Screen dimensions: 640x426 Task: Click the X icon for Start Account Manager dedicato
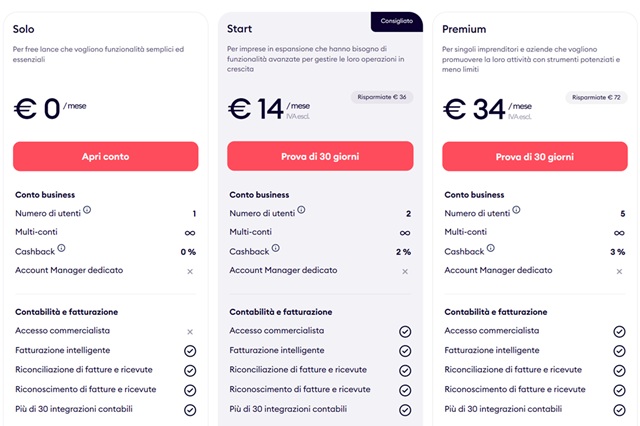click(405, 271)
